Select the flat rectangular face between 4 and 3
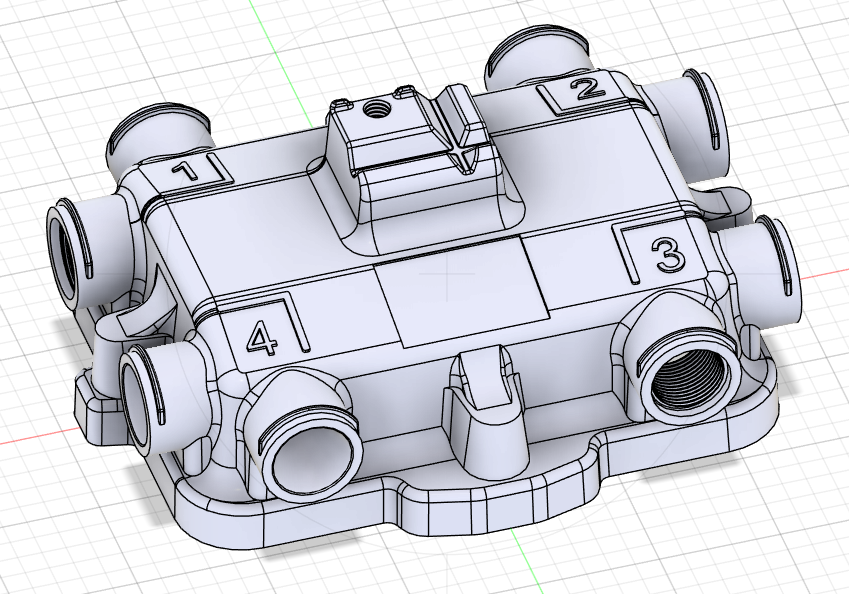The width and height of the screenshot is (849, 594). (x=462, y=292)
